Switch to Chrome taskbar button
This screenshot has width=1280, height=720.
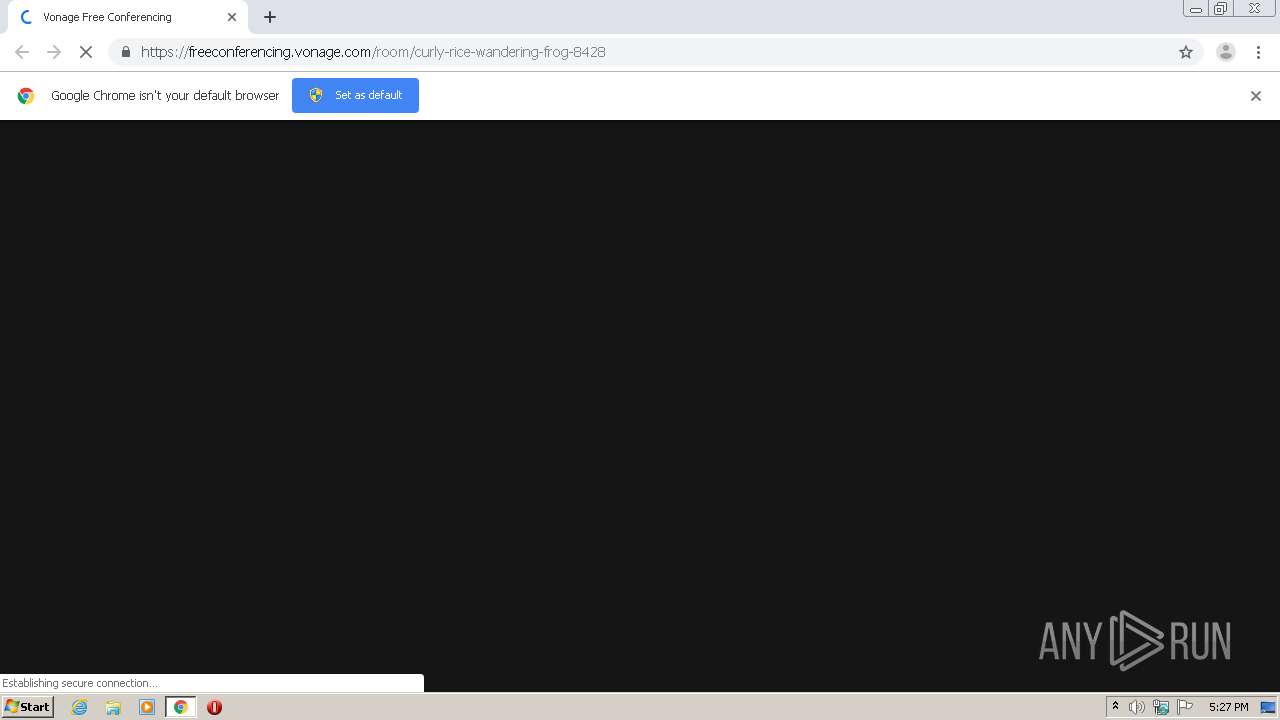pos(180,707)
